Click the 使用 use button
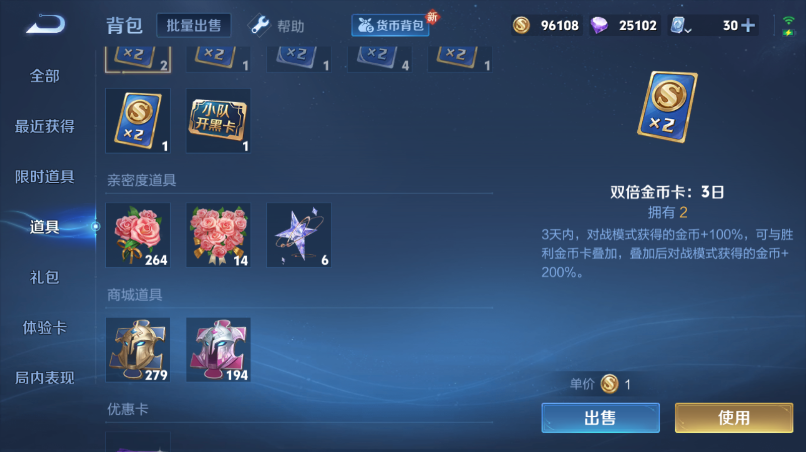The height and width of the screenshot is (452, 806). 734,418
